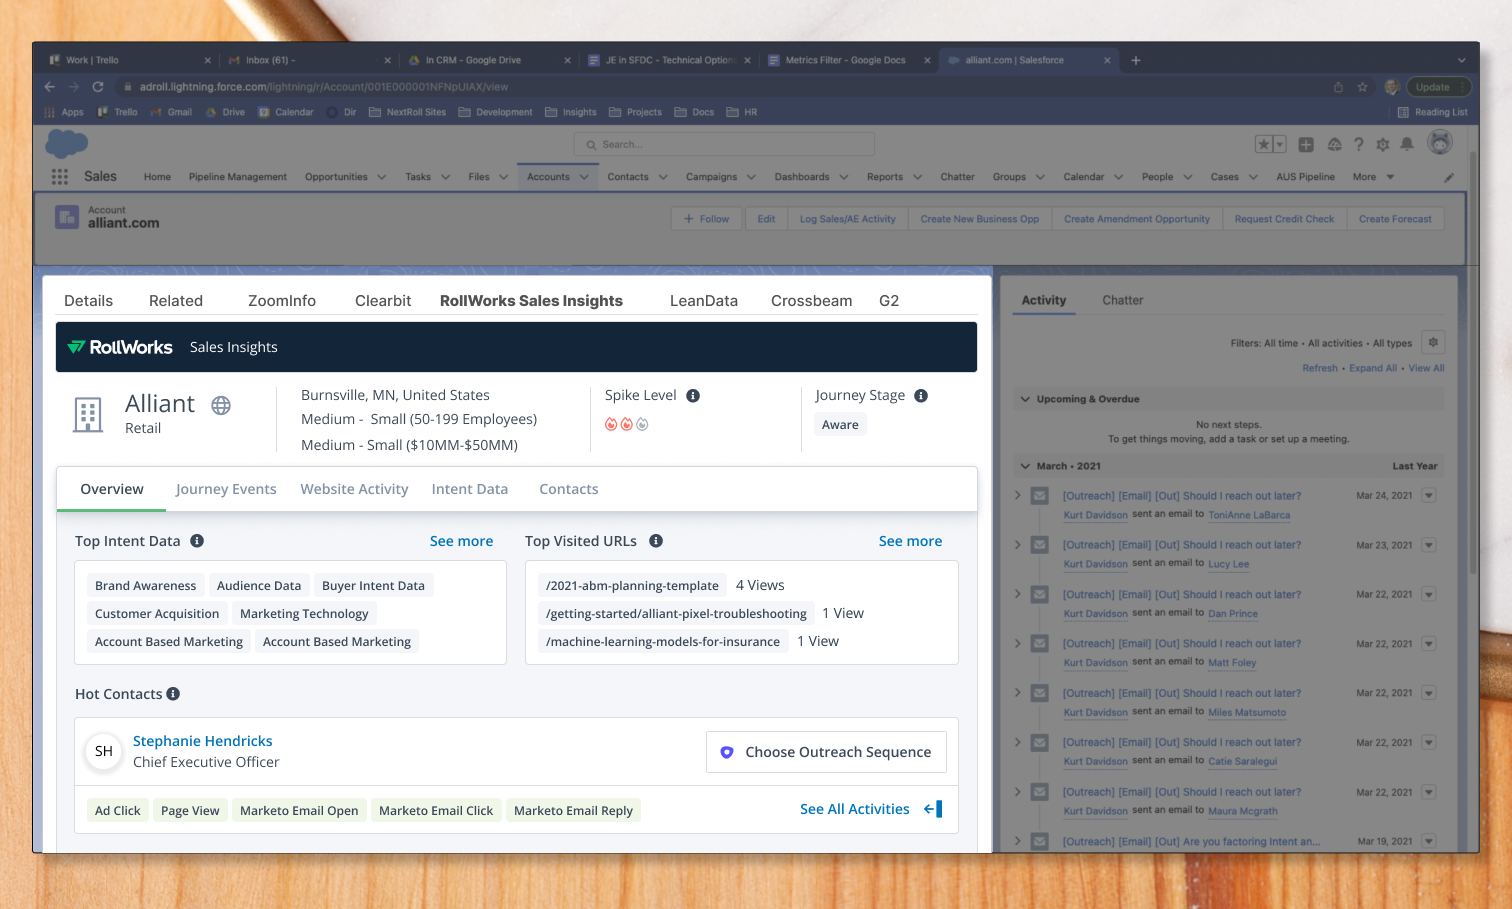Select the Journey Events sub-tab

tap(226, 489)
